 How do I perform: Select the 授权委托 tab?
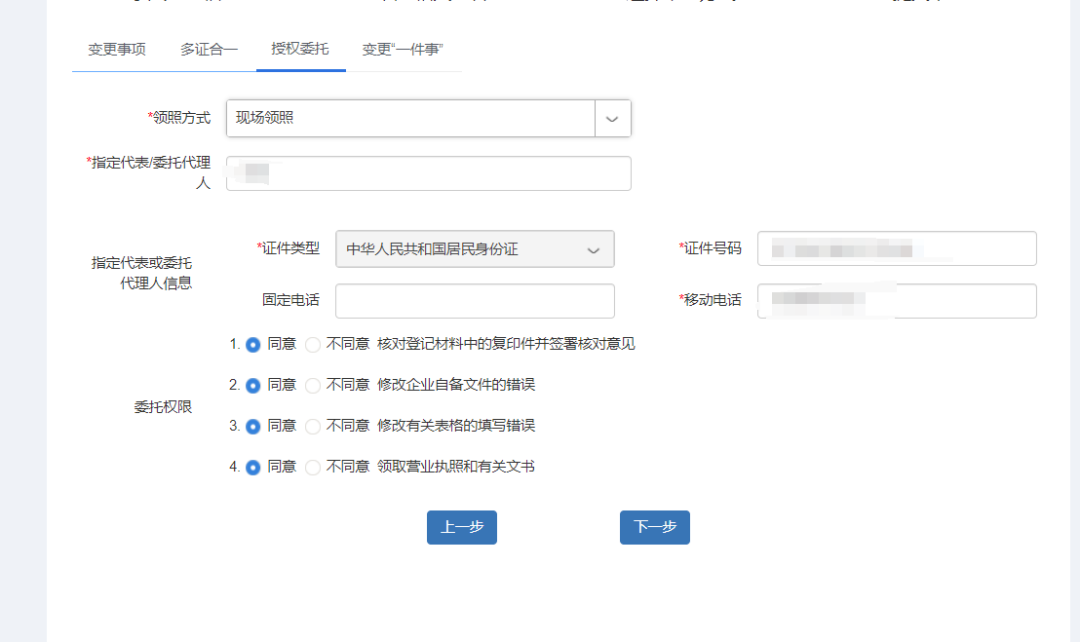300,48
